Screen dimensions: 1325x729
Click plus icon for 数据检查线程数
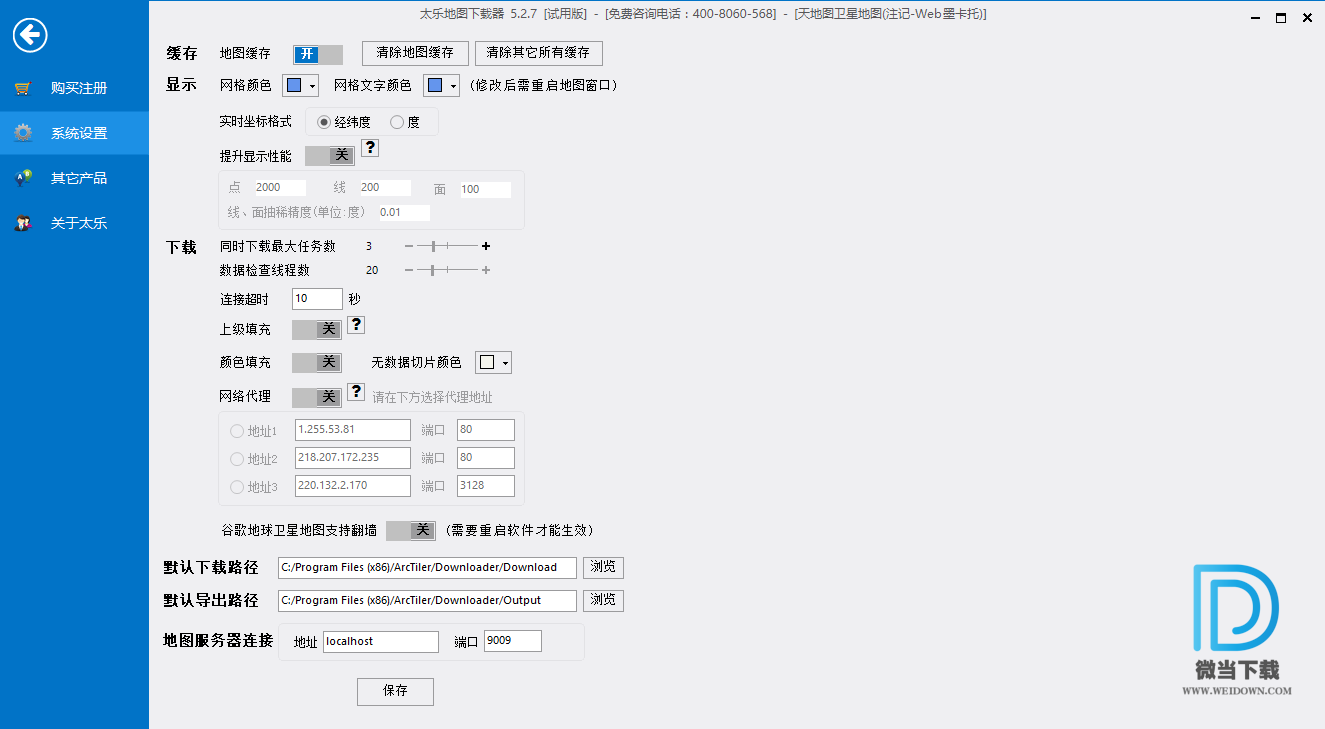click(x=486, y=270)
